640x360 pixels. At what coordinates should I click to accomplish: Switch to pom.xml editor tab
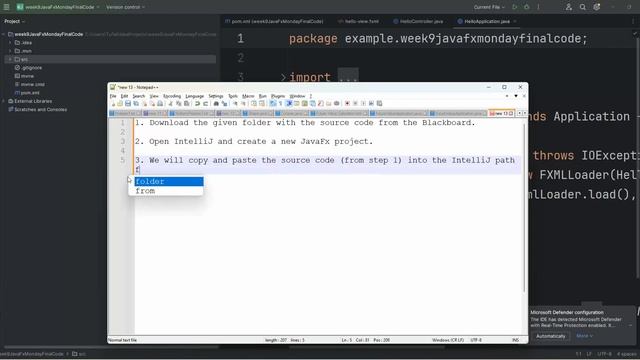[x=274, y=21]
